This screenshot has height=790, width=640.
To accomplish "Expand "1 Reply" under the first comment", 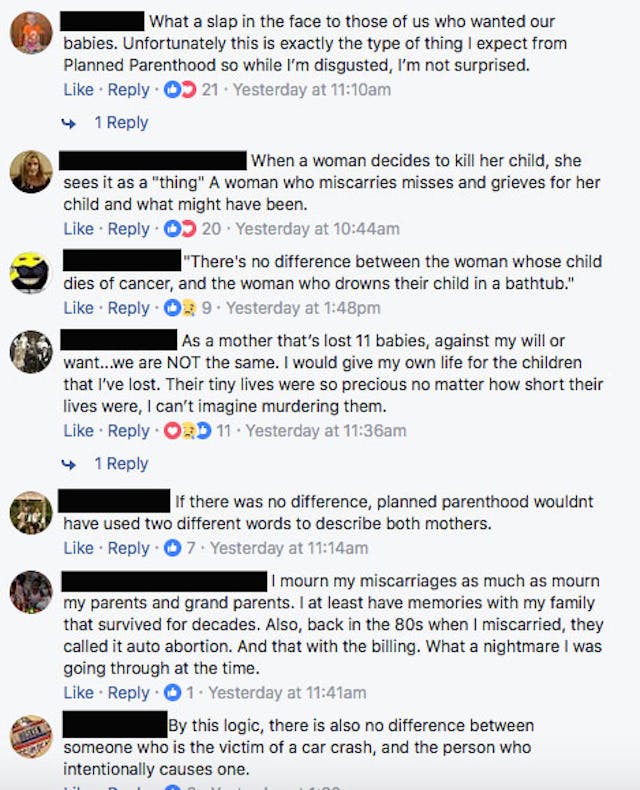I will [x=121, y=123].
